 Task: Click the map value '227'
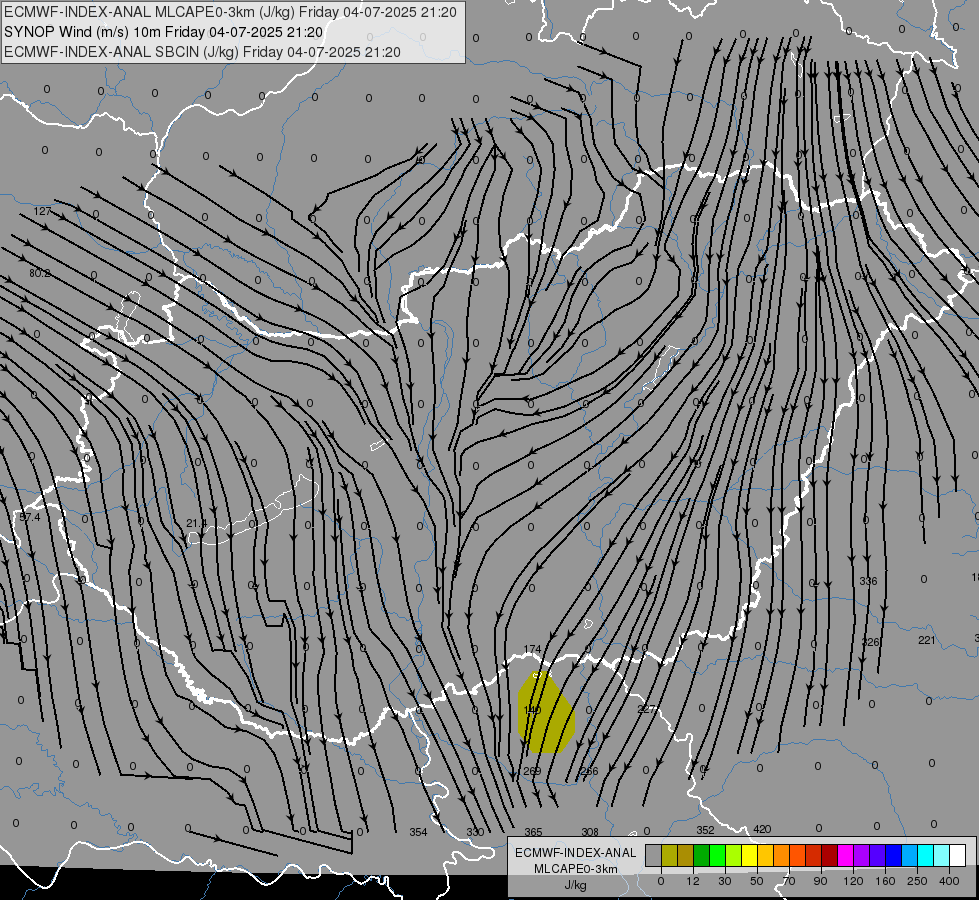pos(646,709)
